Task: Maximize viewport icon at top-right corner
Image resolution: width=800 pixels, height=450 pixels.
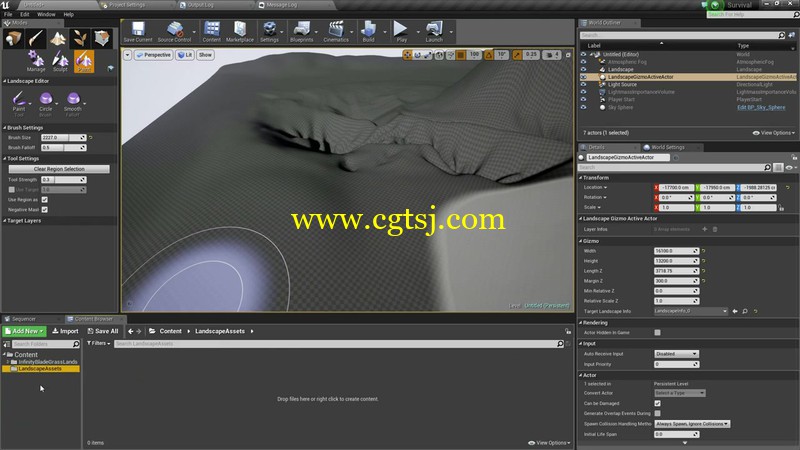Action: (568, 55)
